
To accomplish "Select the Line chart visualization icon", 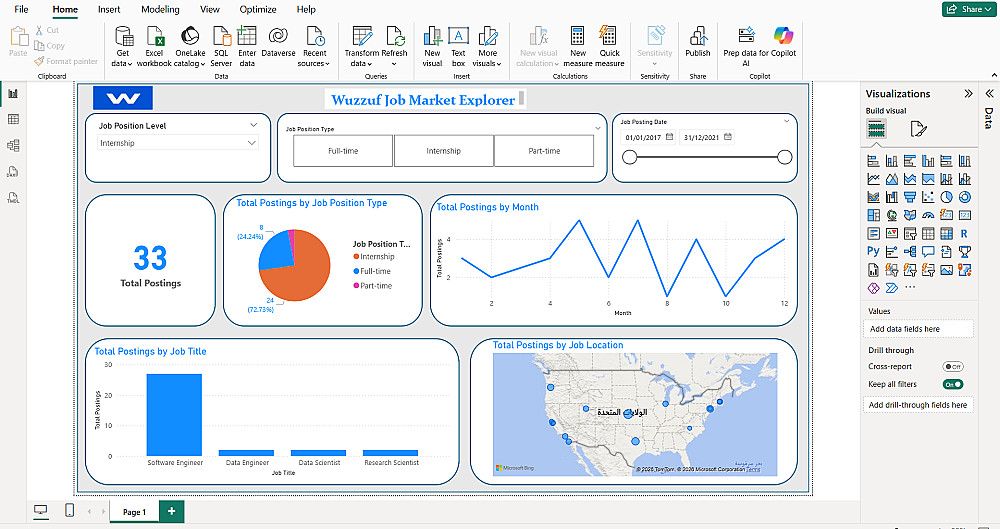I will 874,179.
